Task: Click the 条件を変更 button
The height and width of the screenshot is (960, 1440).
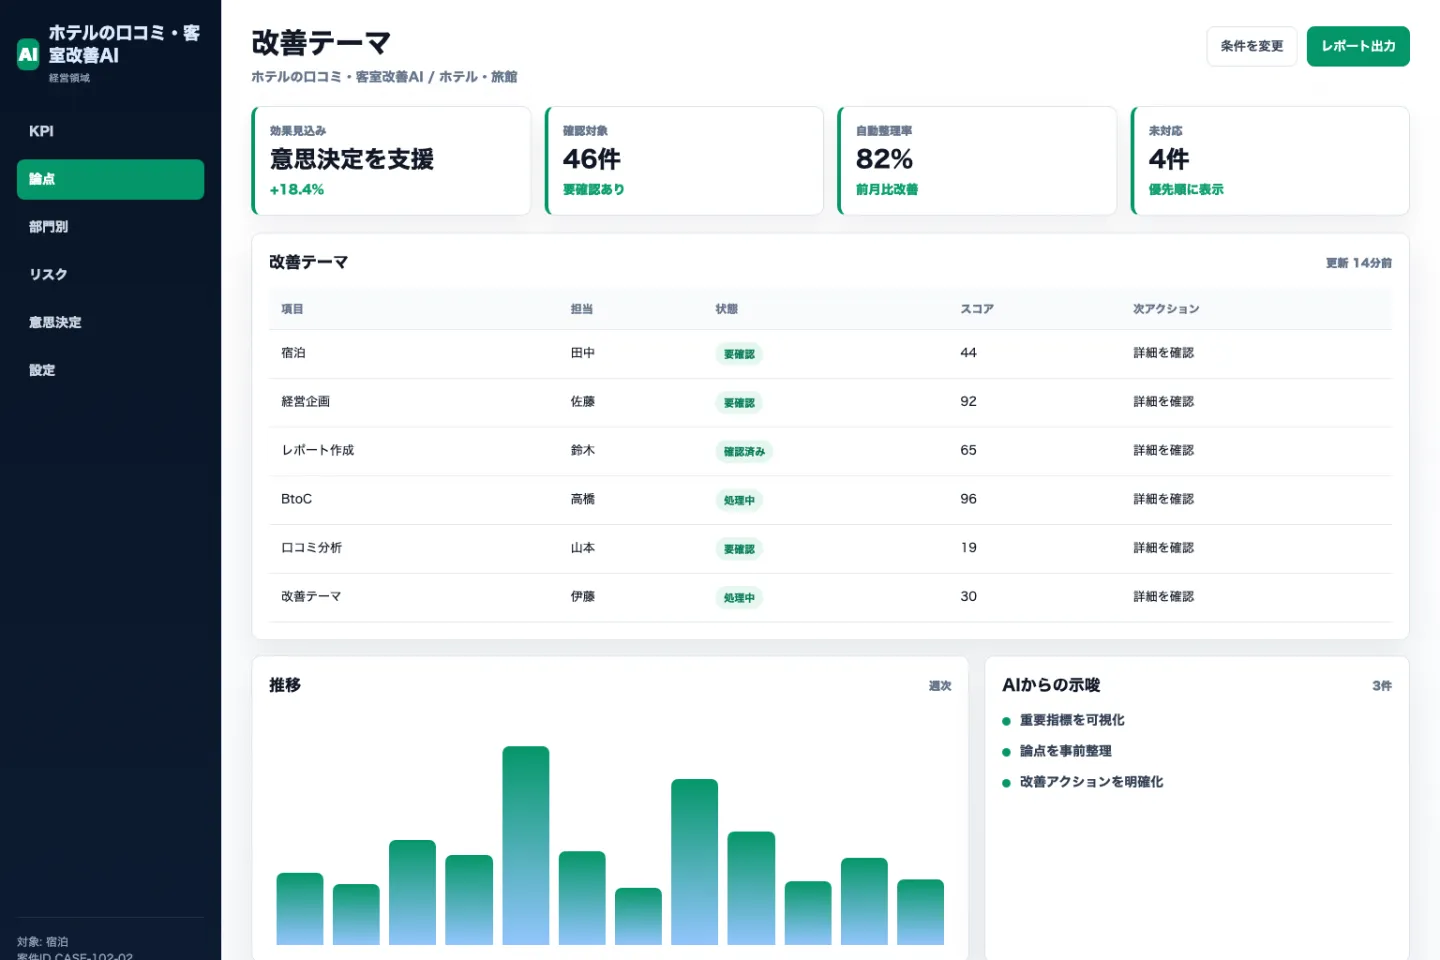Action: tap(1251, 46)
